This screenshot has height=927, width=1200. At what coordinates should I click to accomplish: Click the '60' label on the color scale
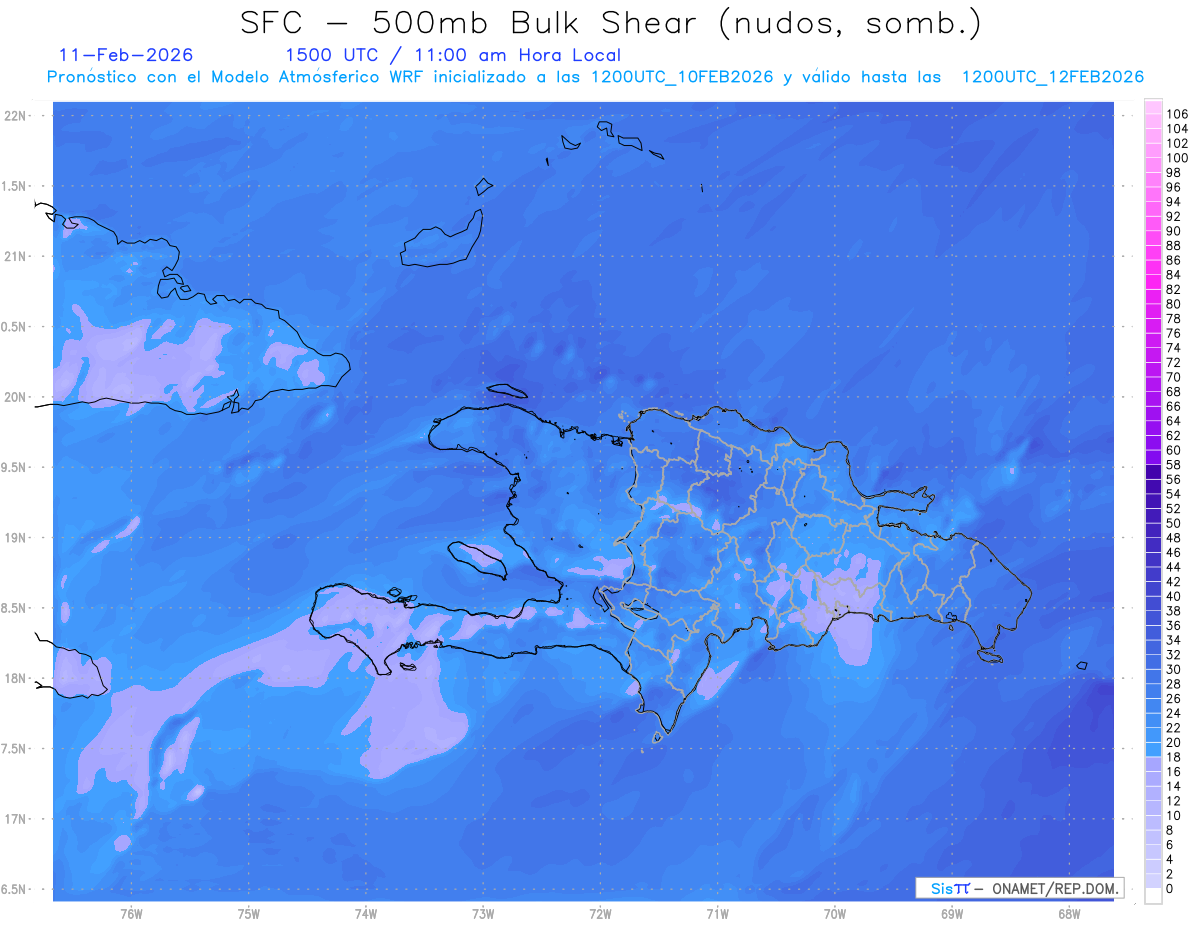point(1174,450)
